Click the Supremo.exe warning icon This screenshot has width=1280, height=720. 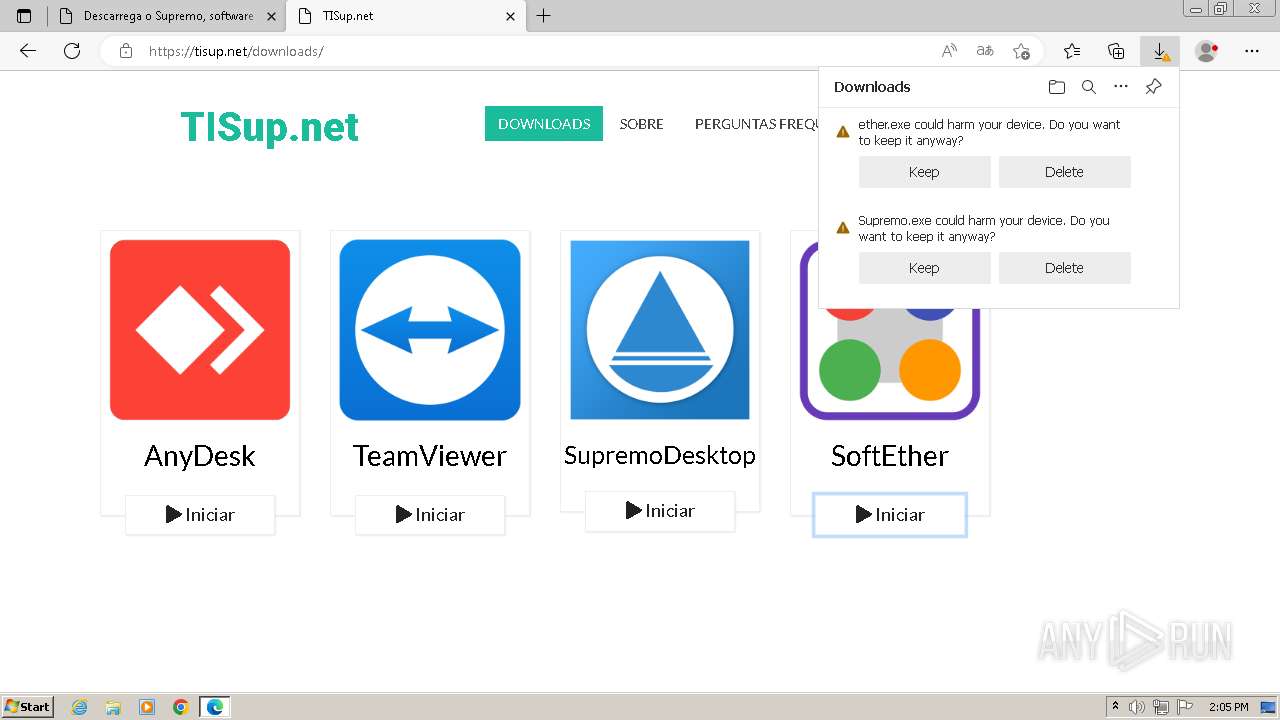pos(842,228)
